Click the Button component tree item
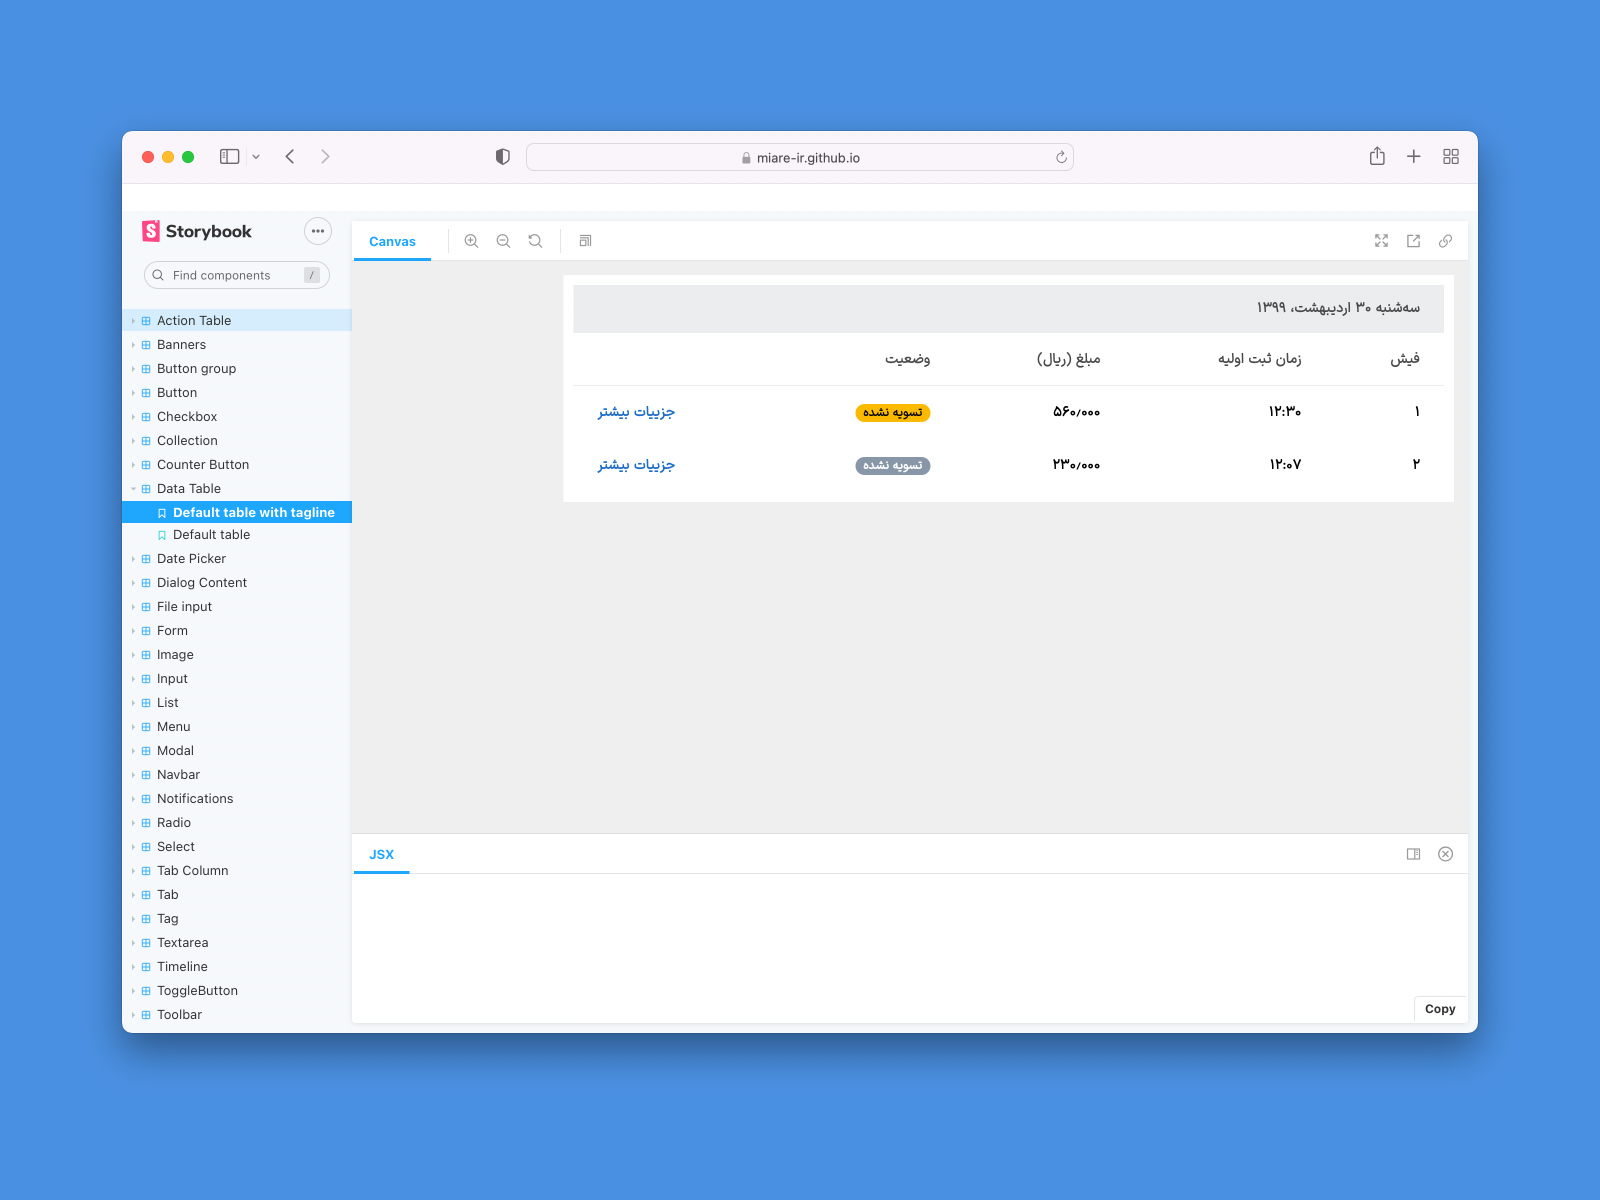This screenshot has height=1200, width=1600. pyautogui.click(x=237, y=392)
